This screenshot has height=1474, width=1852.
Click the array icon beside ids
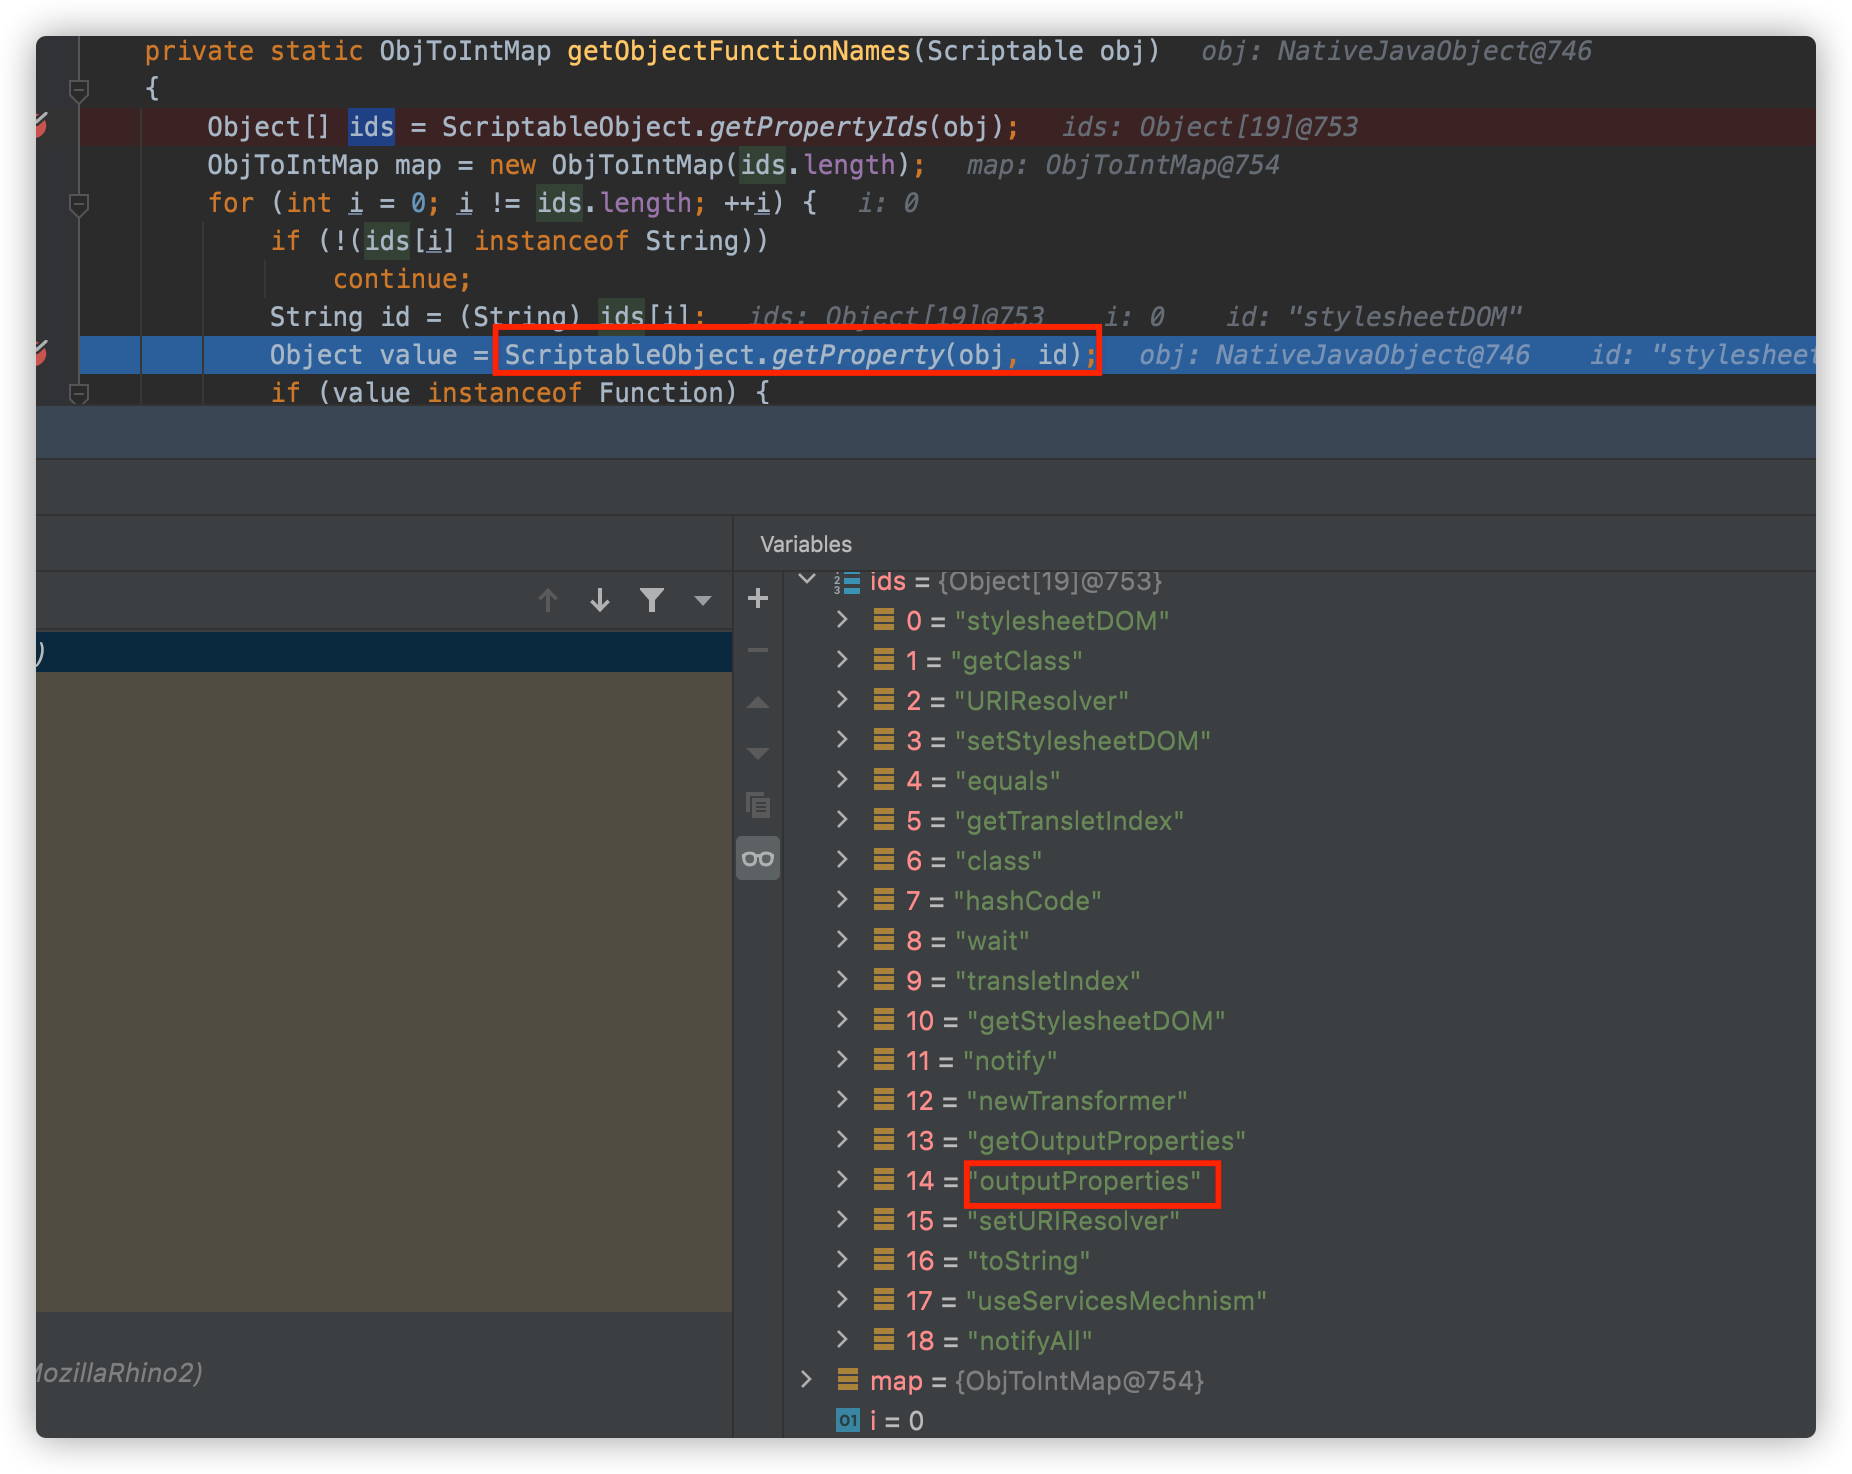tap(848, 581)
